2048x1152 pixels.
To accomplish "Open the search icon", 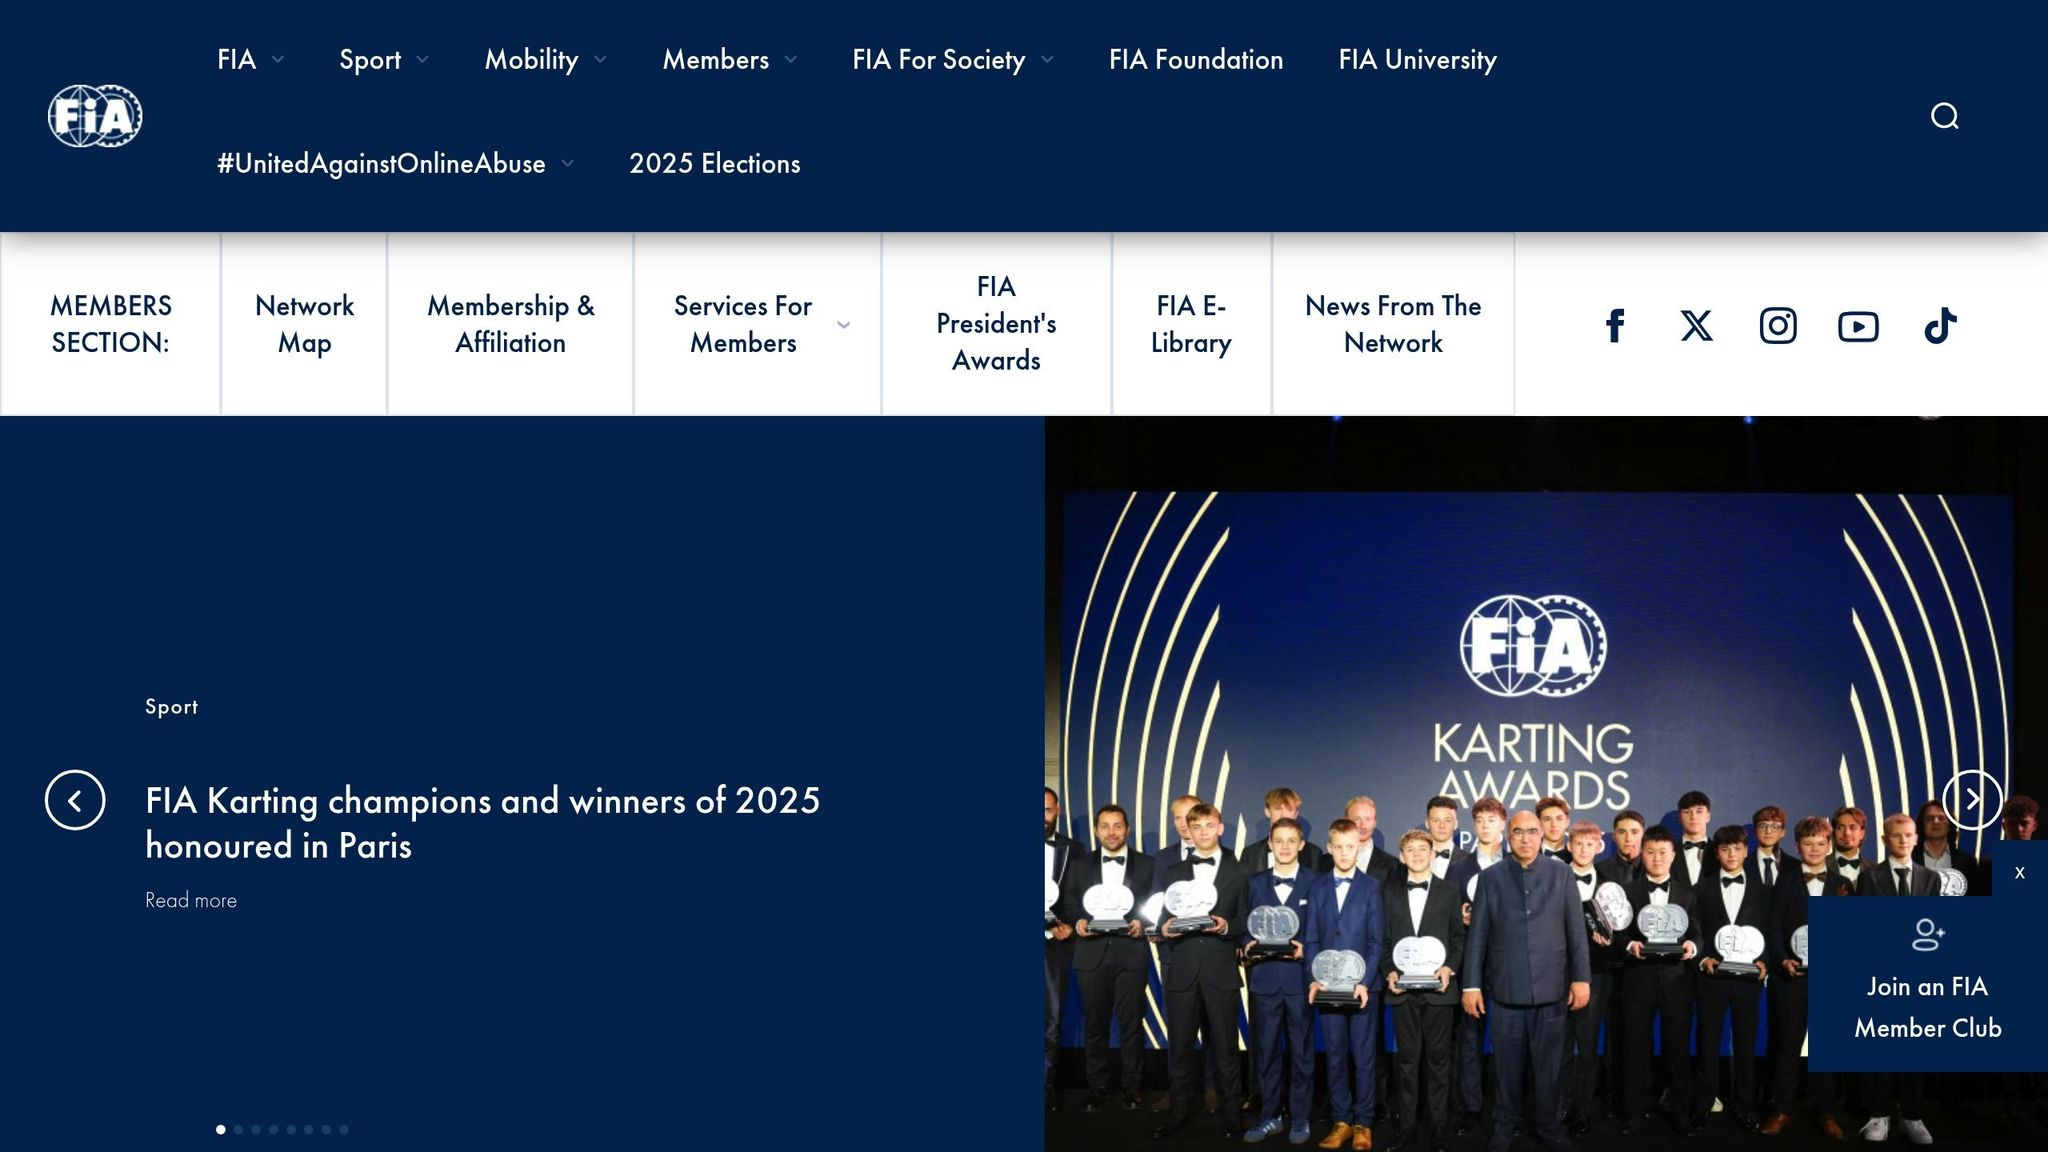I will point(1944,114).
